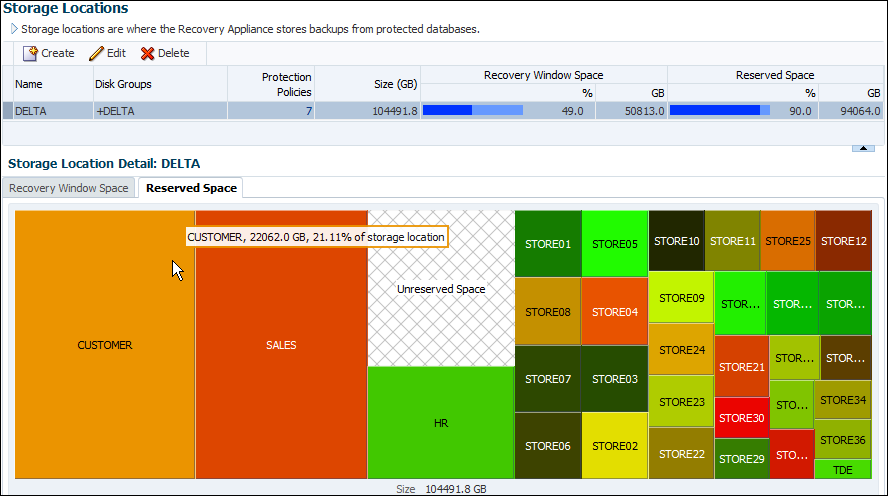Screen dimensions: 888x496
Task: Select the STORE29 tile
Action: click(742, 459)
